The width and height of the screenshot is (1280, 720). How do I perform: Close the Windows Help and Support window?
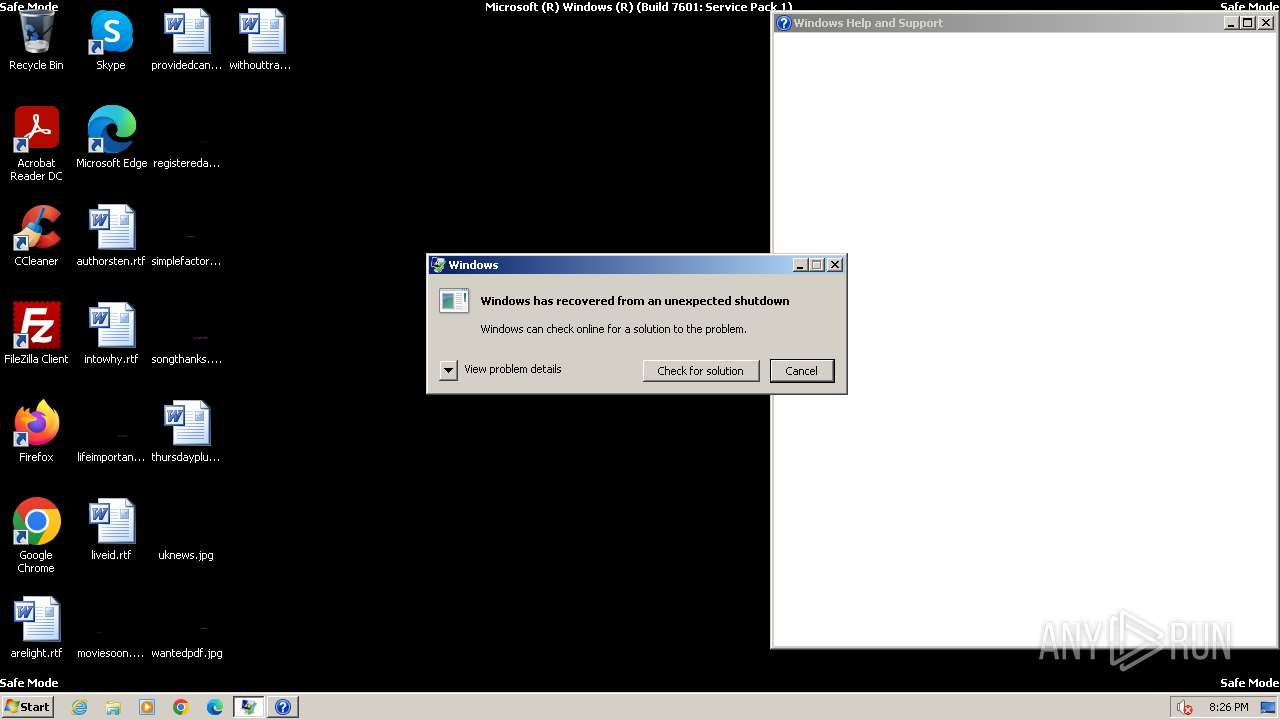tap(1266, 23)
